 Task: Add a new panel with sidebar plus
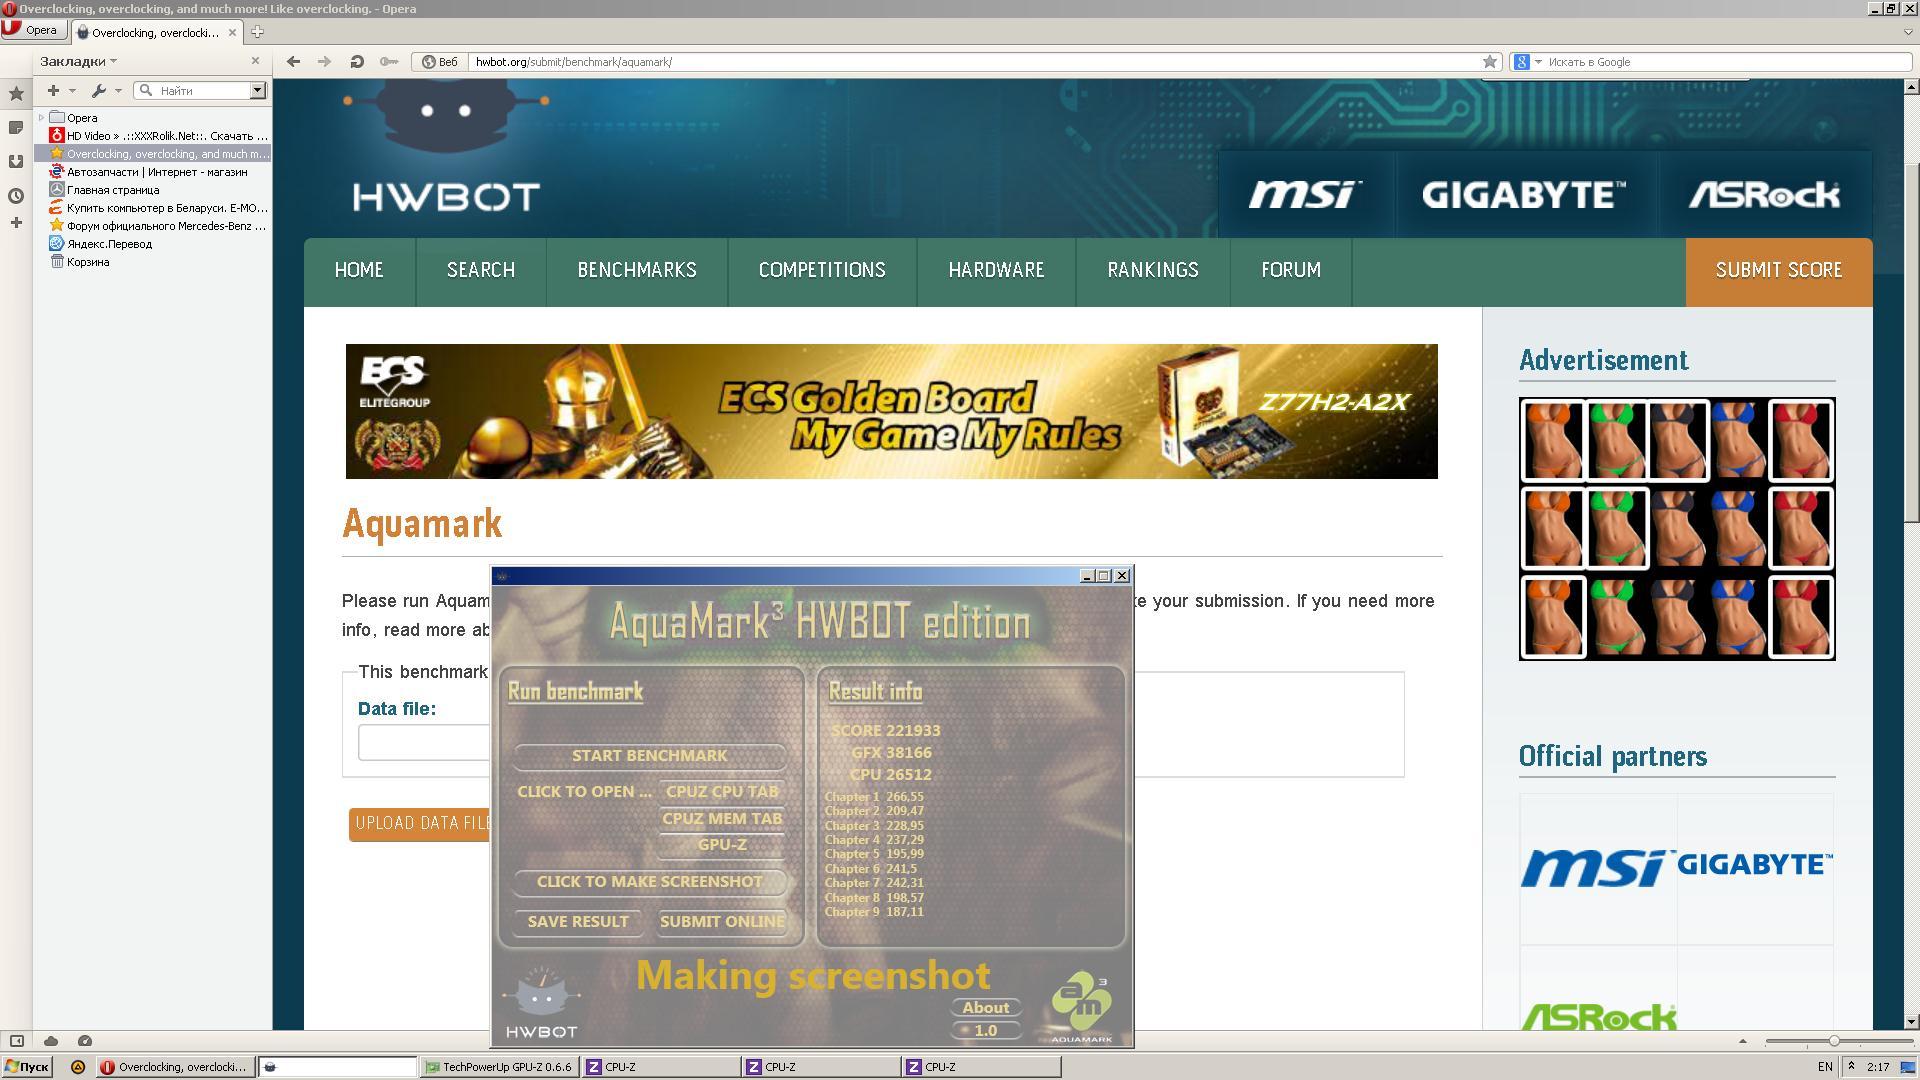16,223
